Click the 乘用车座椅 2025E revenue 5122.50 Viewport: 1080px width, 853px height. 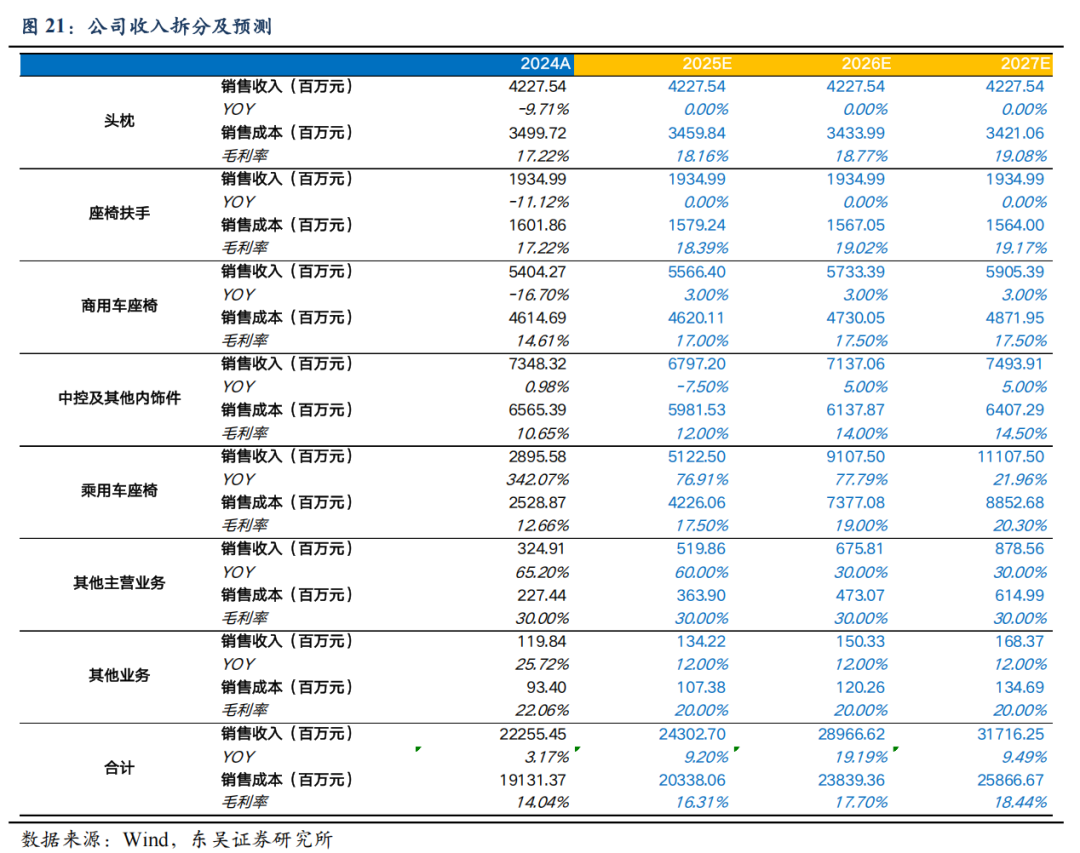(696, 456)
